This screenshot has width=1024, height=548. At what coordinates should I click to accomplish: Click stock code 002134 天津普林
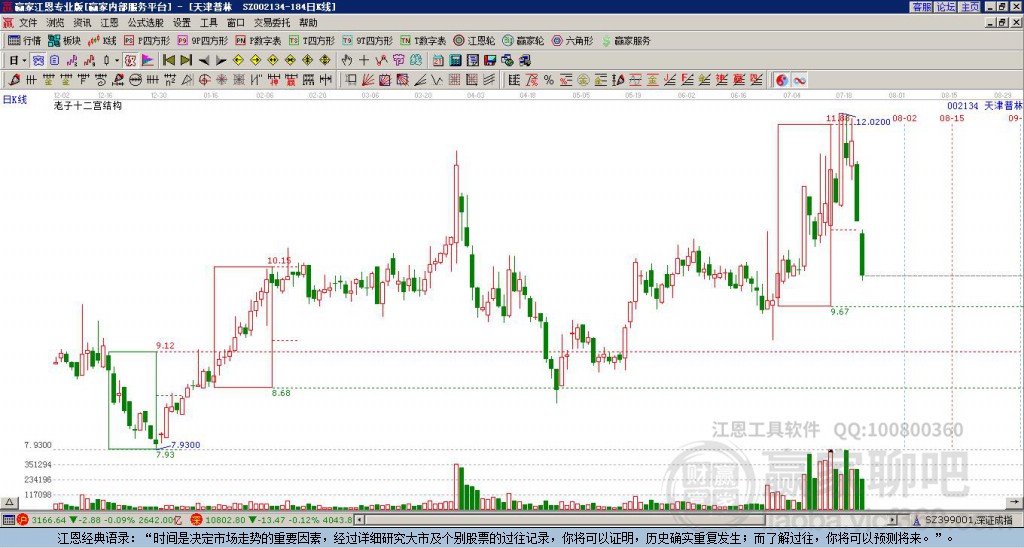985,106
